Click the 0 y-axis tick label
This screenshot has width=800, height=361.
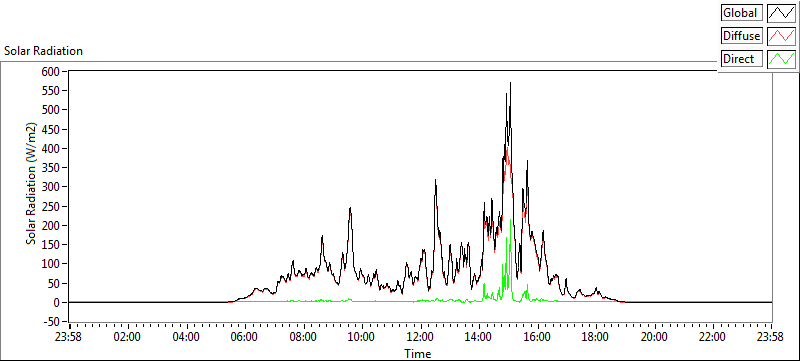(57, 302)
